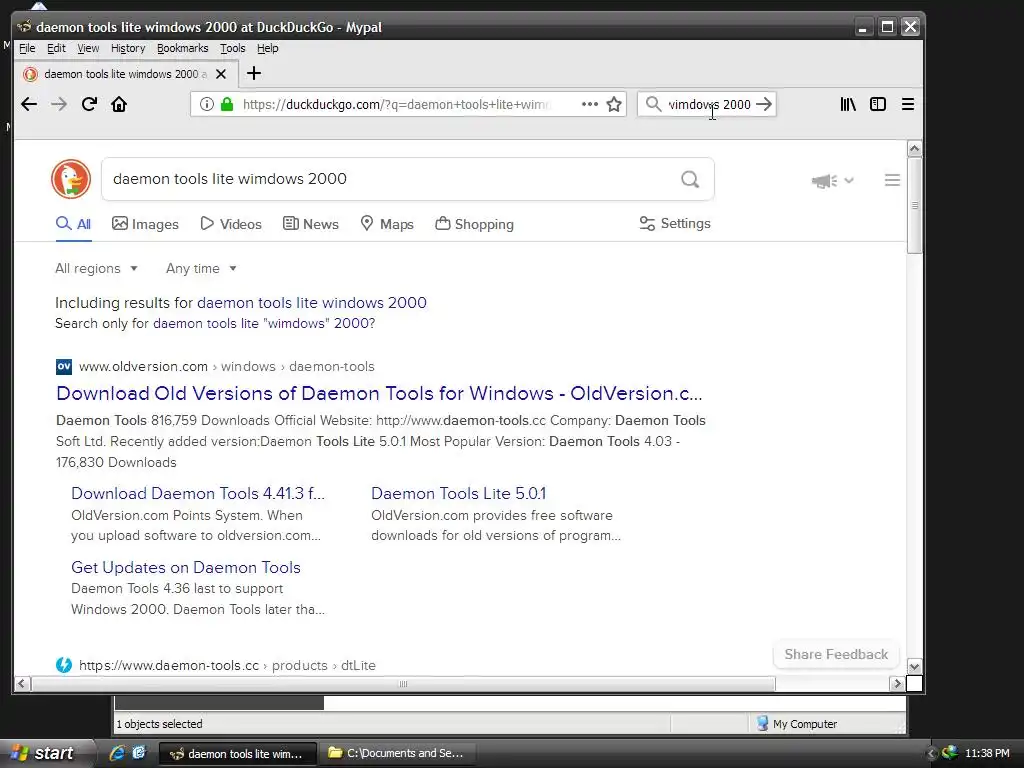Toggle the sidebar view icon
This screenshot has width=1024, height=768.
tap(878, 104)
